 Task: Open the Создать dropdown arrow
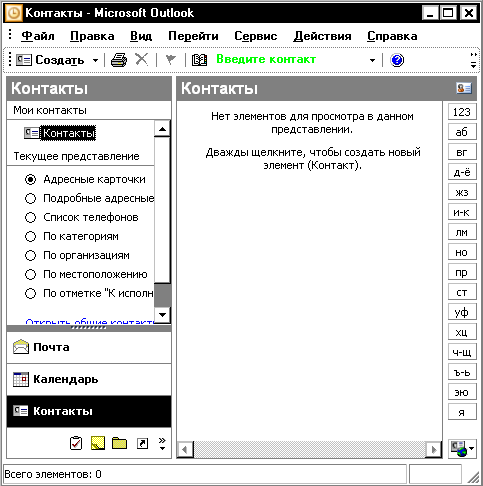(x=96, y=61)
